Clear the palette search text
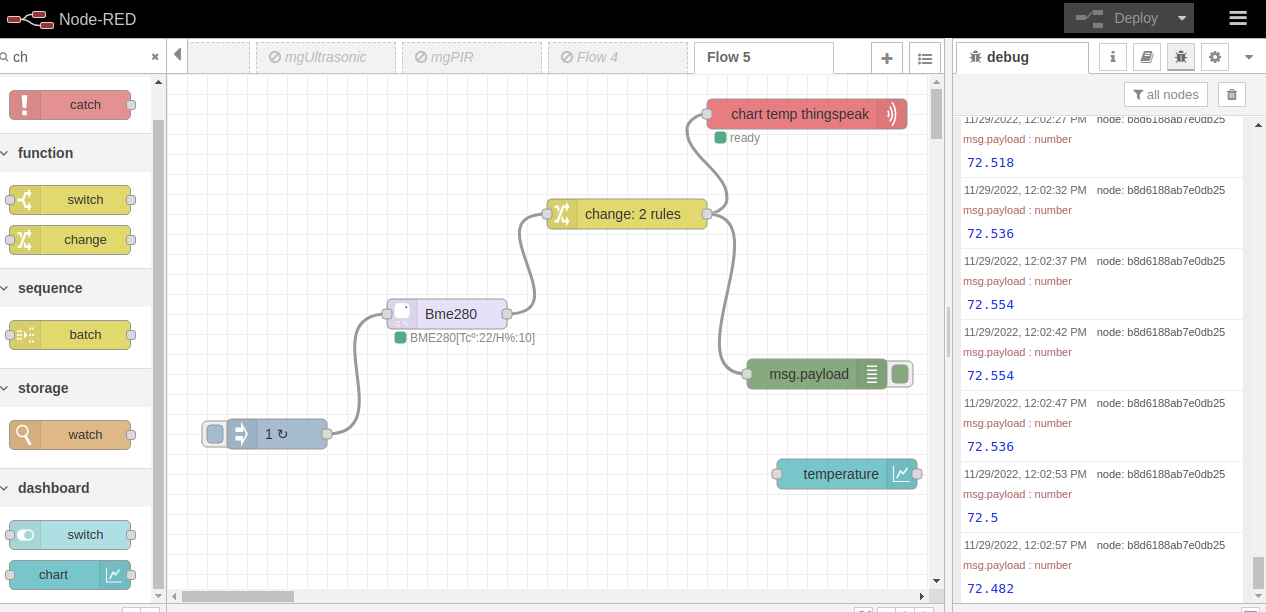Viewport: 1266px width, 612px height. tap(155, 58)
